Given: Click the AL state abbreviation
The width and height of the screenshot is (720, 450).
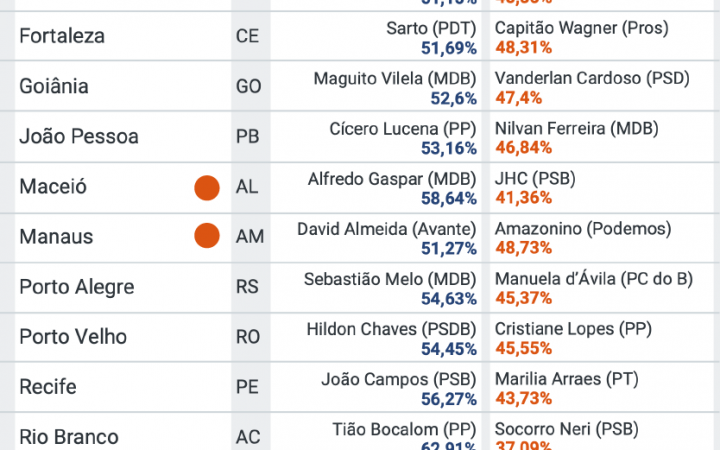Looking at the screenshot, I should [x=247, y=187].
